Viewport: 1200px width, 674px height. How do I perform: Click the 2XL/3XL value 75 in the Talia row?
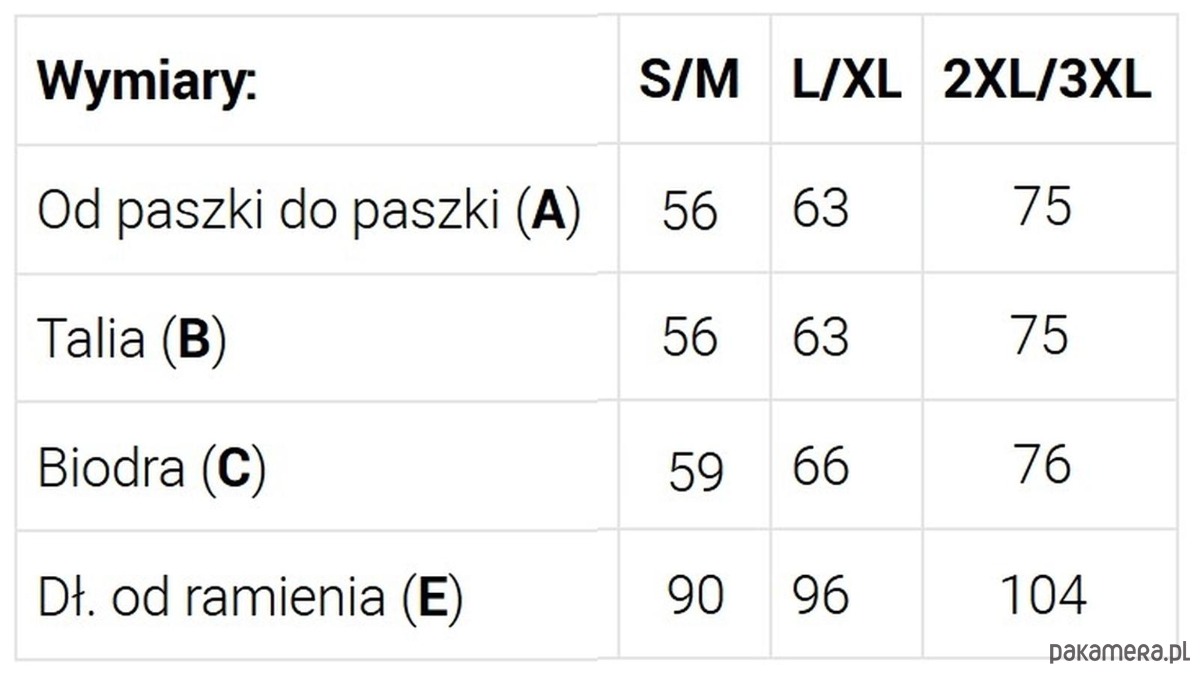[1042, 335]
